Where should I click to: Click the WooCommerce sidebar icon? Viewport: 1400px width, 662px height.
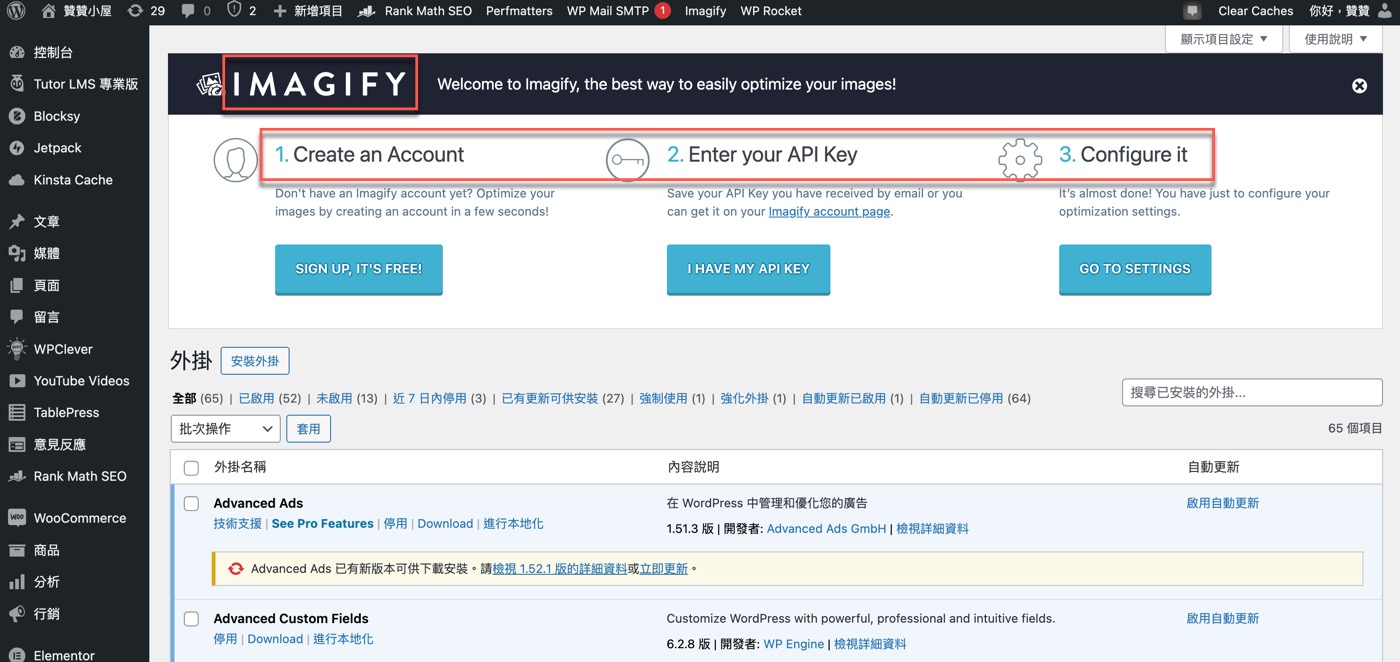coord(17,518)
